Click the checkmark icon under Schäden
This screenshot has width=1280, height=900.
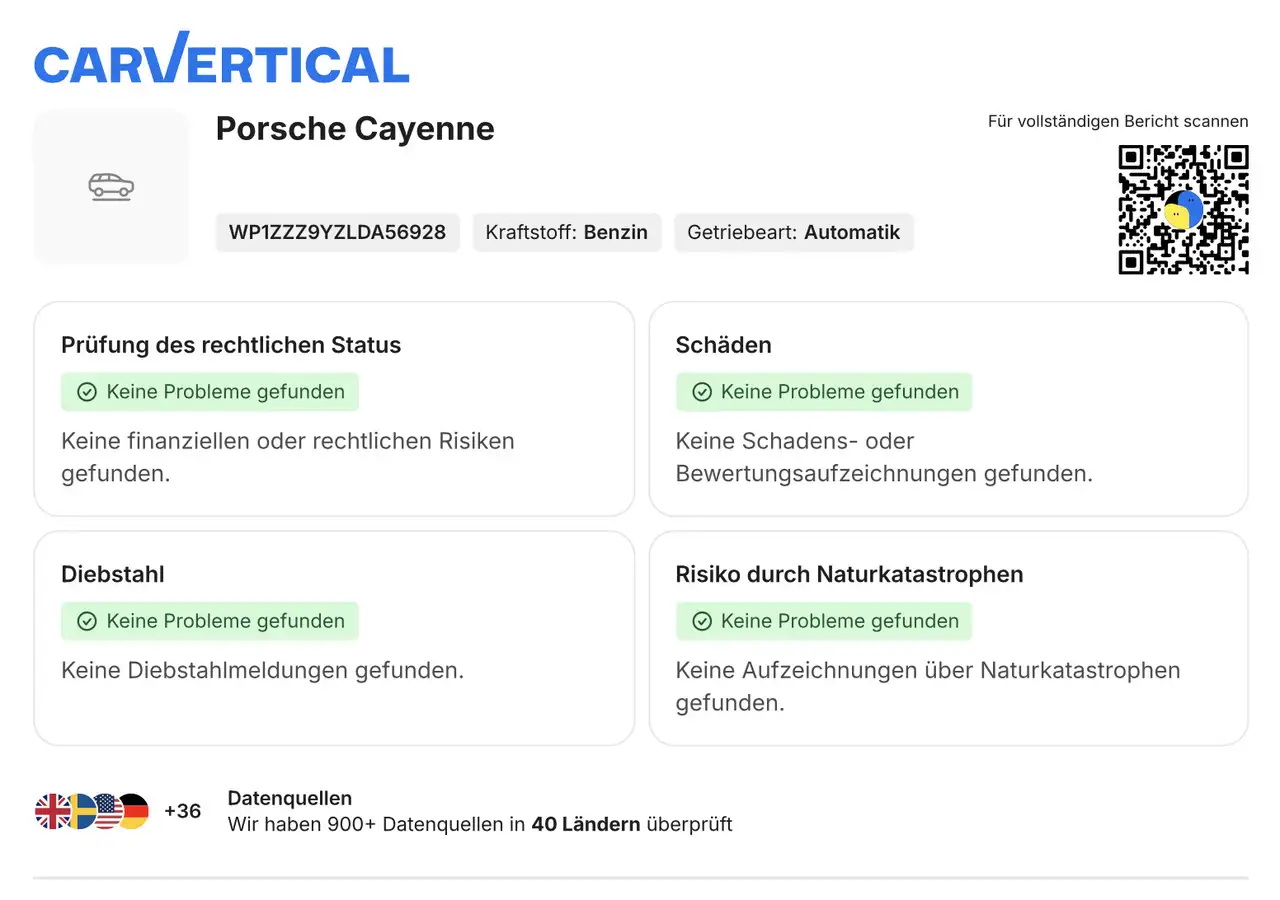tap(702, 392)
